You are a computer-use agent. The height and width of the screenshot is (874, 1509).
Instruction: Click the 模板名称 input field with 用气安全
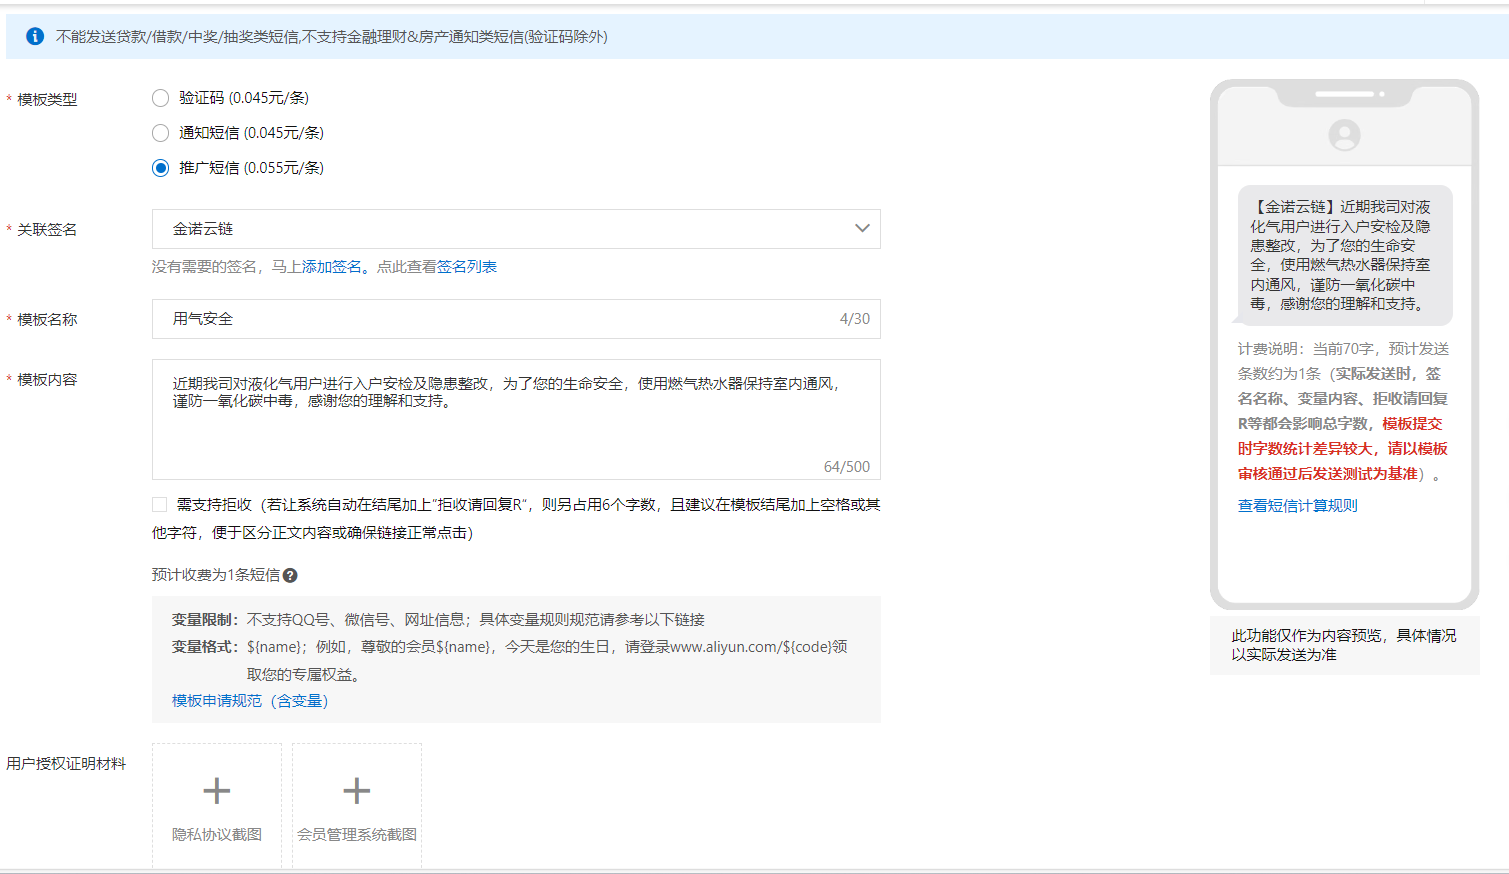pos(500,319)
